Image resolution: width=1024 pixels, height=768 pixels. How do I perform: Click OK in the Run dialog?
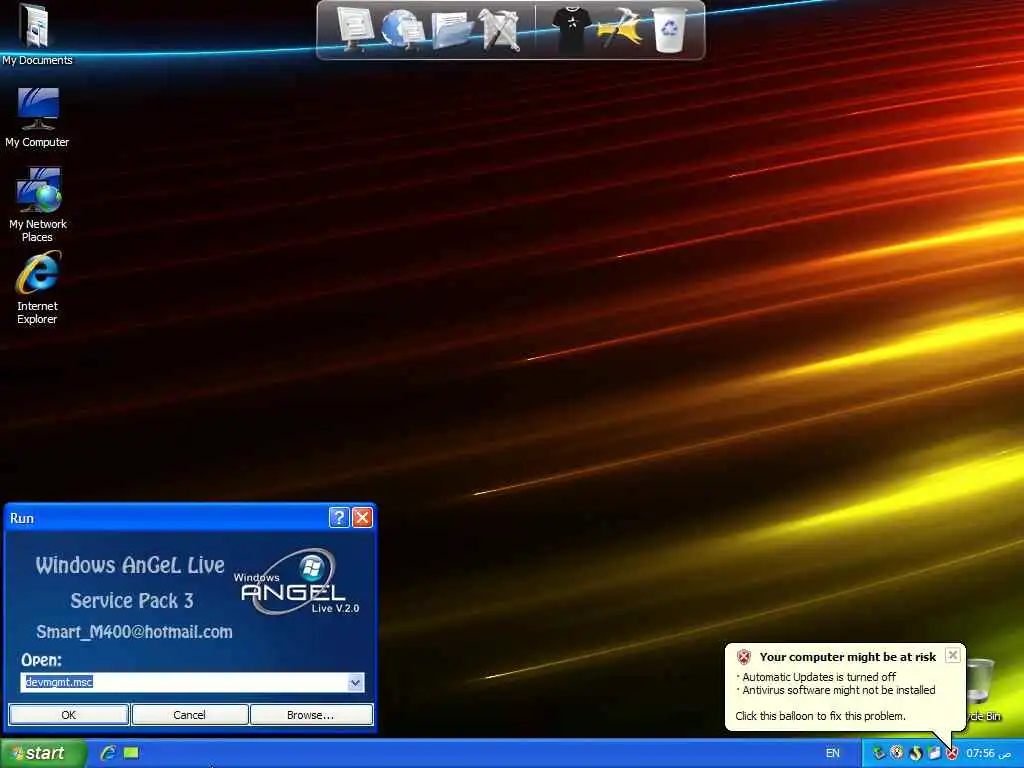click(x=69, y=715)
